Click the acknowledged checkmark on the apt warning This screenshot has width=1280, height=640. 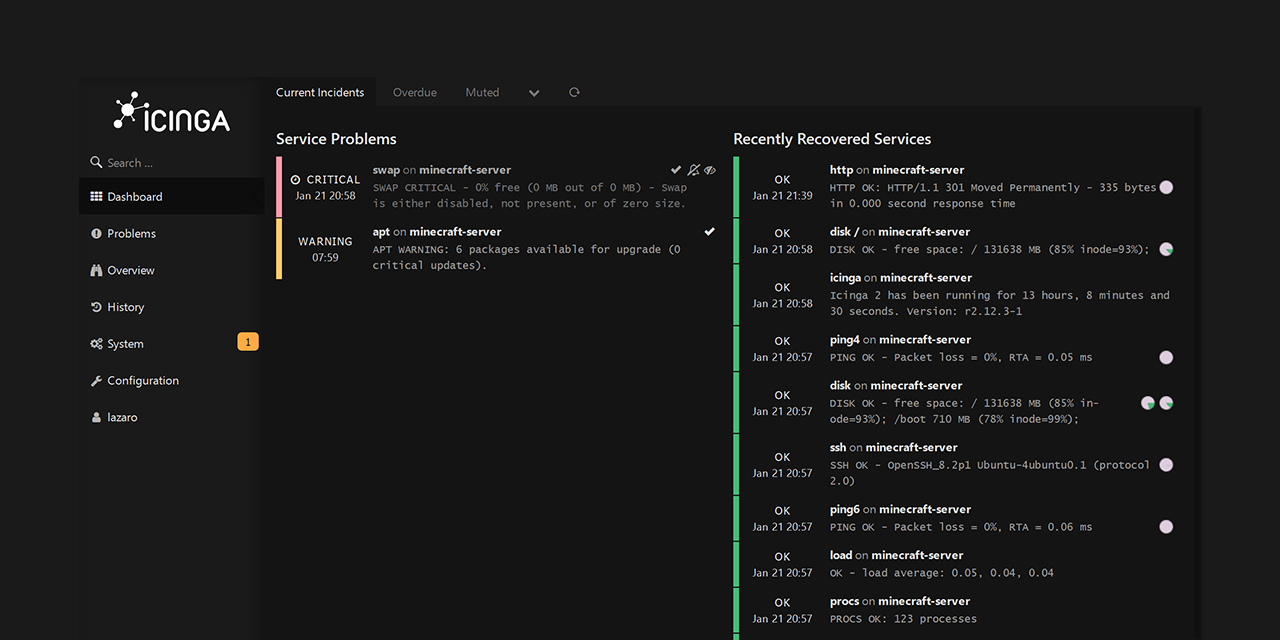click(x=709, y=232)
